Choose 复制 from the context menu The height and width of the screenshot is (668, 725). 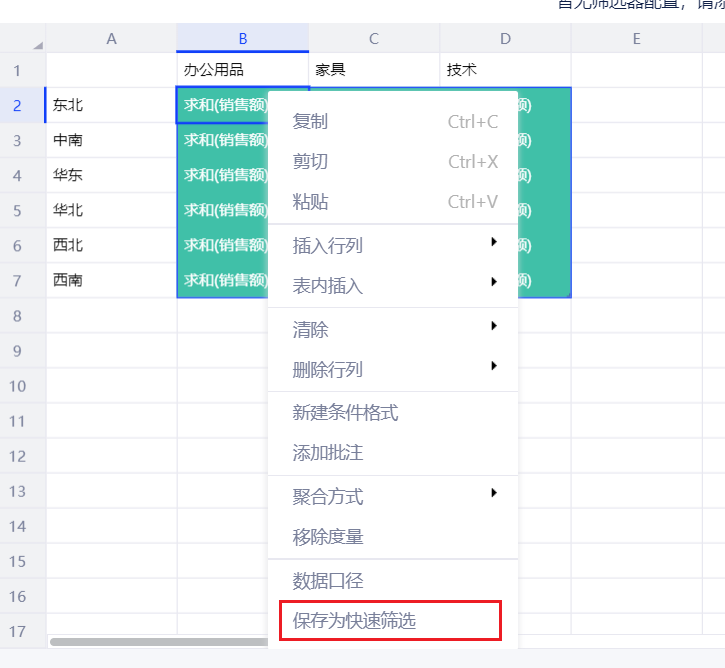pos(310,122)
